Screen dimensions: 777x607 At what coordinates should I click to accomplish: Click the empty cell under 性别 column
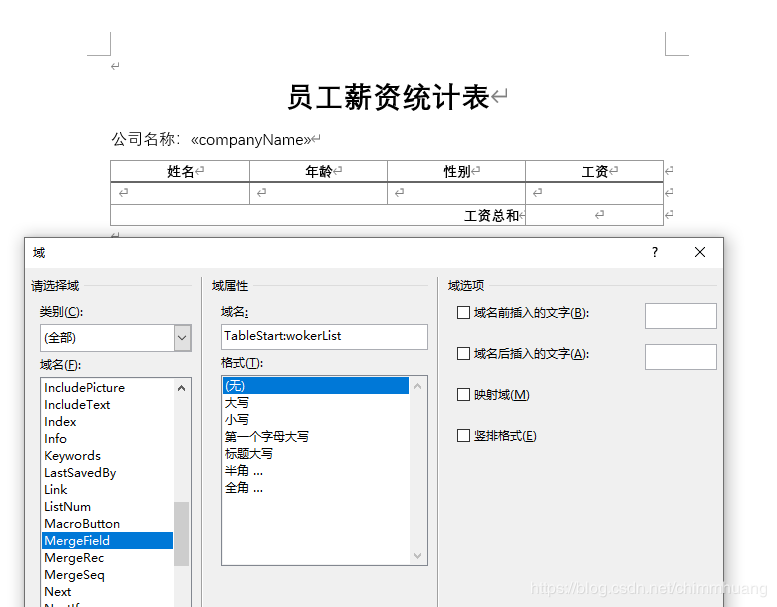click(x=456, y=193)
